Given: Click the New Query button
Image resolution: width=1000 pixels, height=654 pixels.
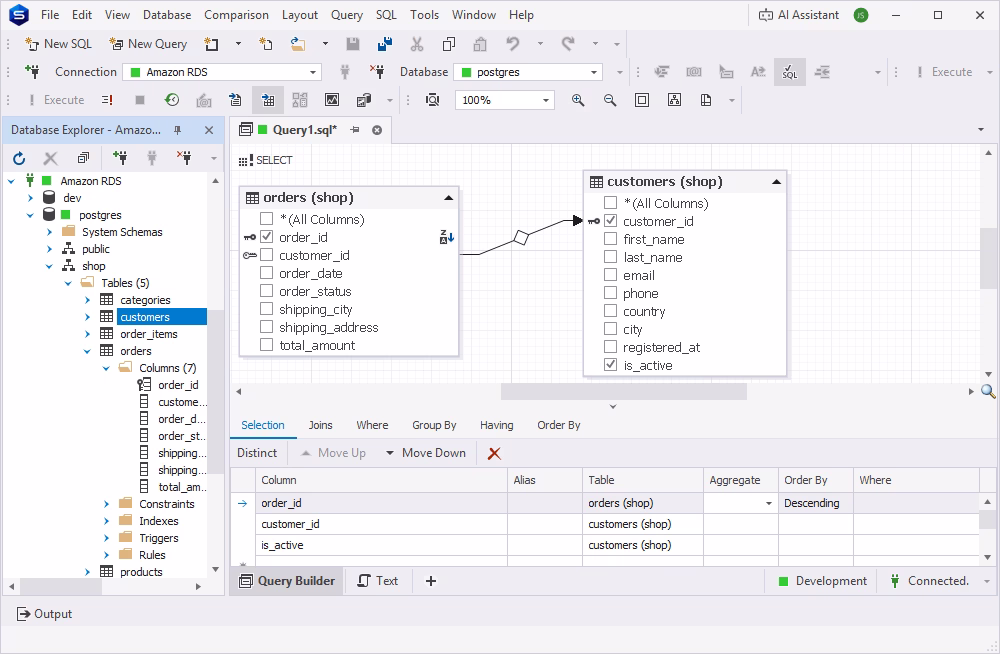Looking at the screenshot, I should pos(148,44).
